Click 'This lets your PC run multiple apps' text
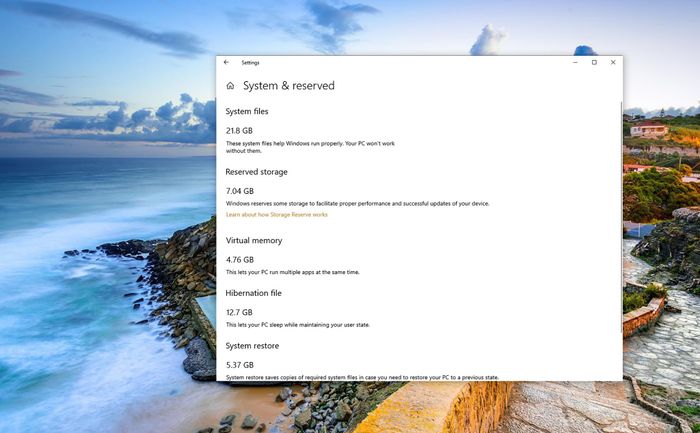This screenshot has width=700, height=433. click(292, 272)
